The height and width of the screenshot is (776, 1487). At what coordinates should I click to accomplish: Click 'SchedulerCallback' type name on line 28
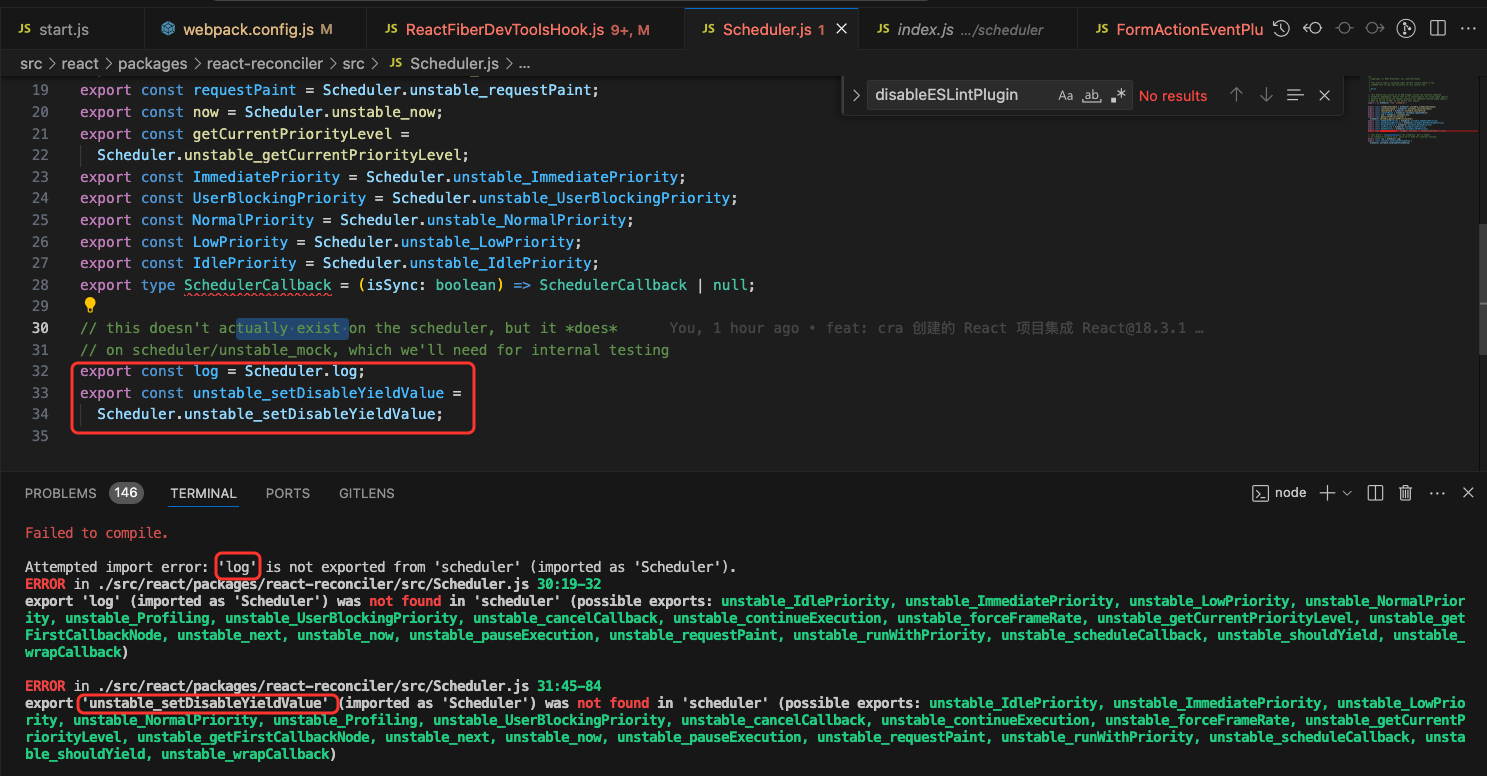tap(258, 285)
